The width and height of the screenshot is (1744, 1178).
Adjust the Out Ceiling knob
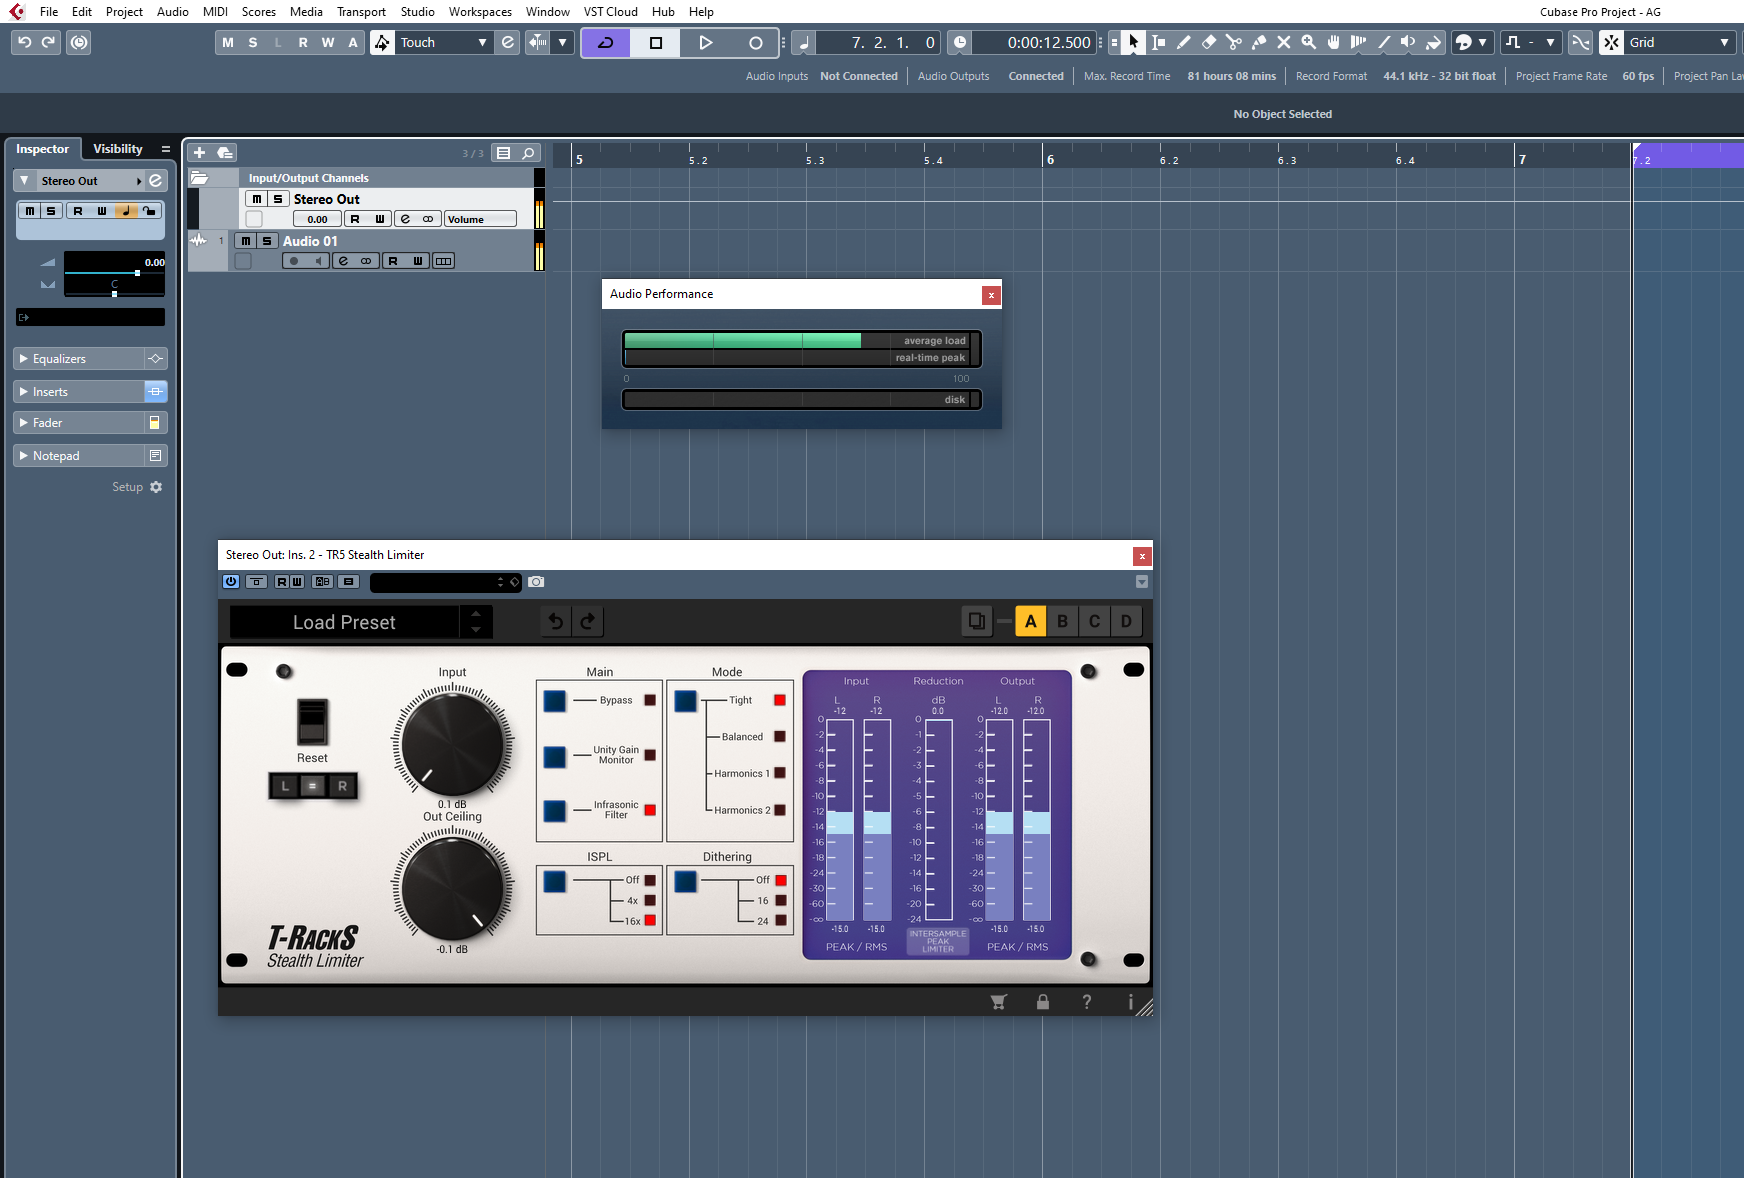tap(452, 887)
